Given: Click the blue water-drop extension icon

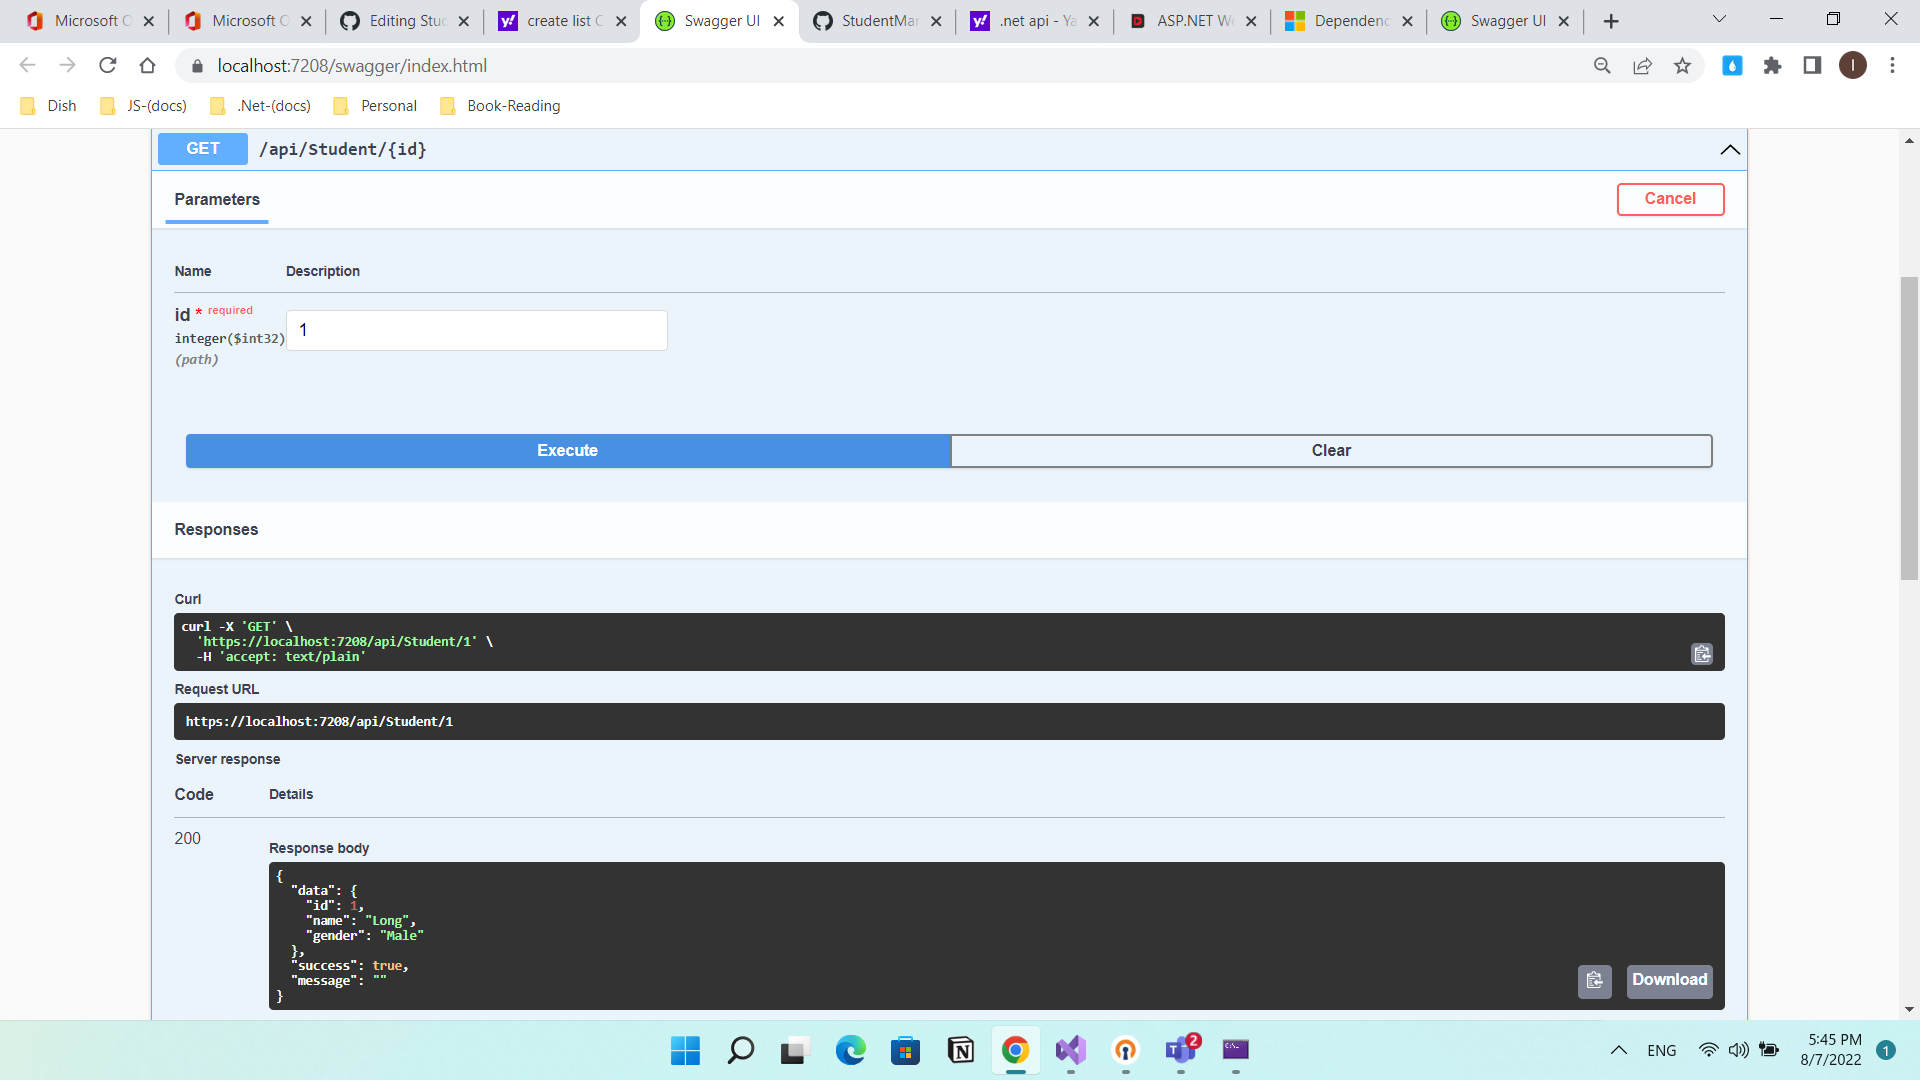Looking at the screenshot, I should (1733, 65).
